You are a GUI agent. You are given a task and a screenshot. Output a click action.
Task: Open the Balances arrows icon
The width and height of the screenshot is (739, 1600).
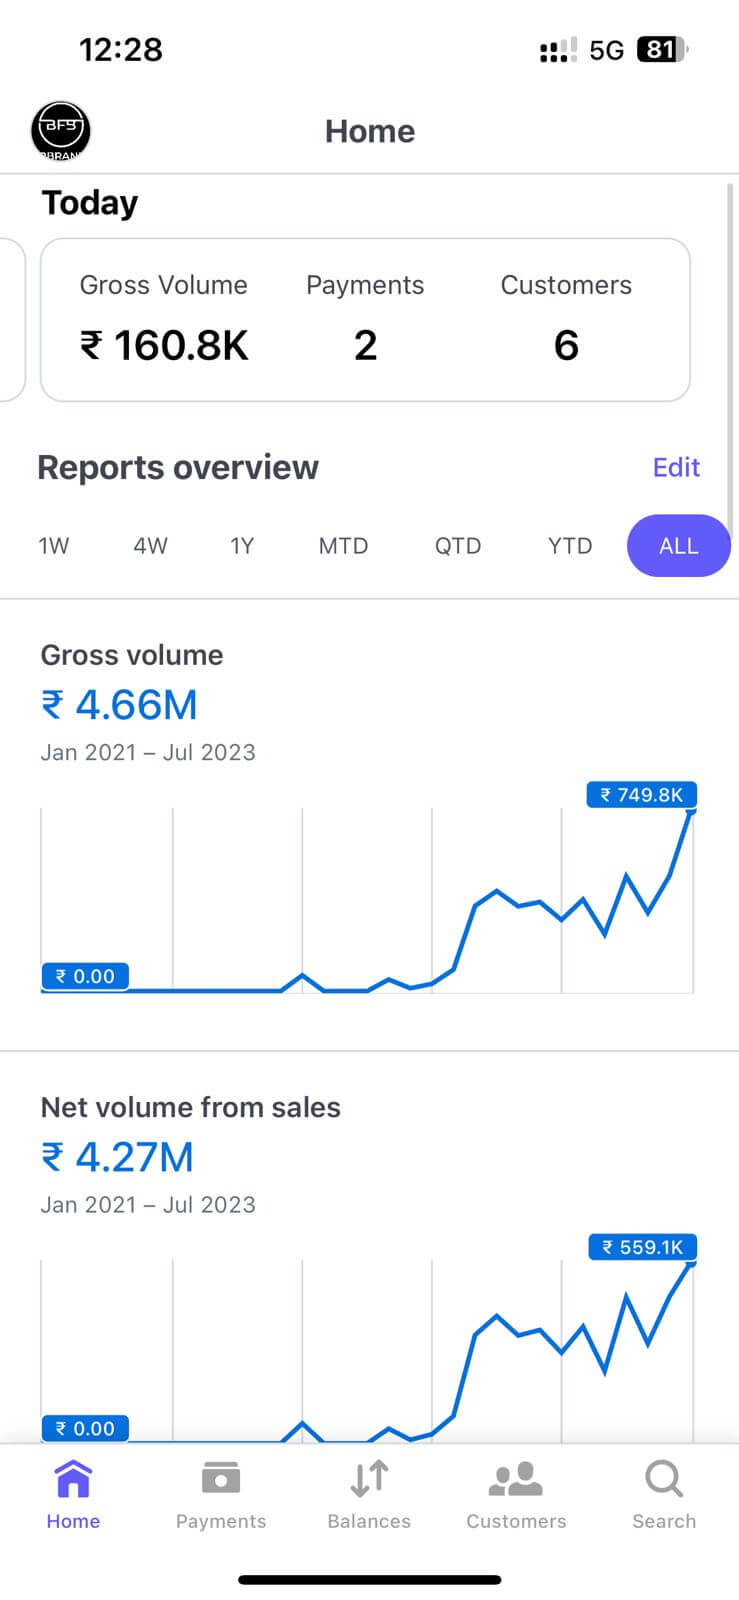tap(369, 1478)
